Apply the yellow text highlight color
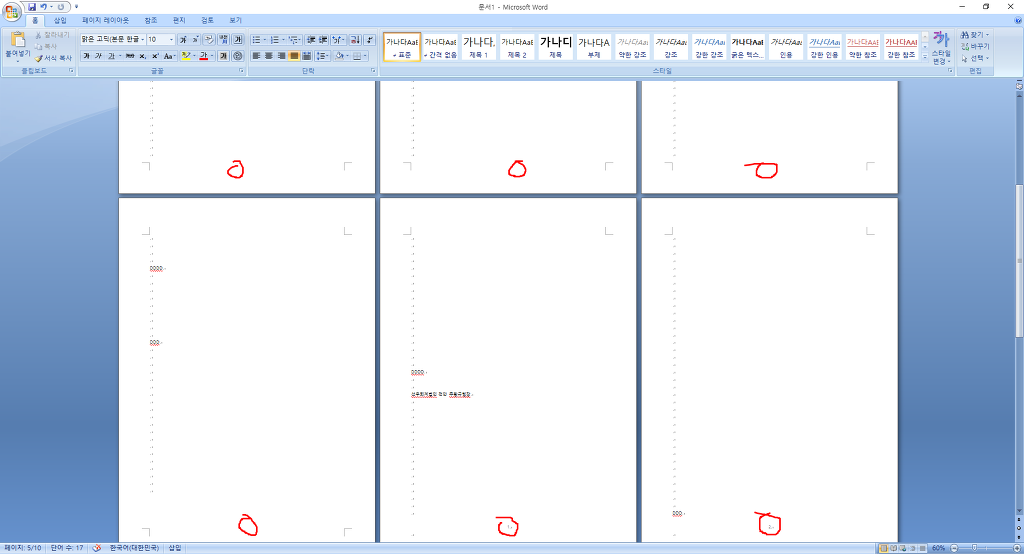 [185, 56]
